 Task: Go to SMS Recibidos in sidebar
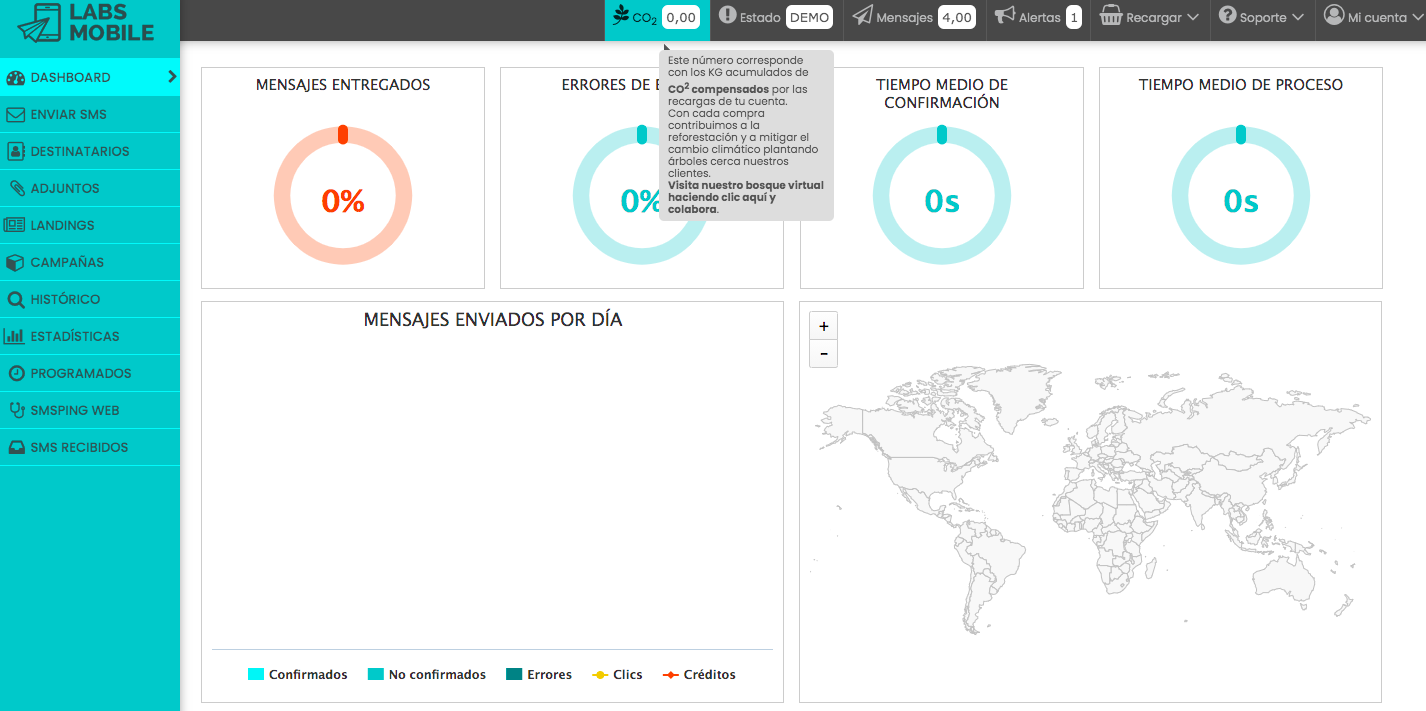[x=79, y=448]
